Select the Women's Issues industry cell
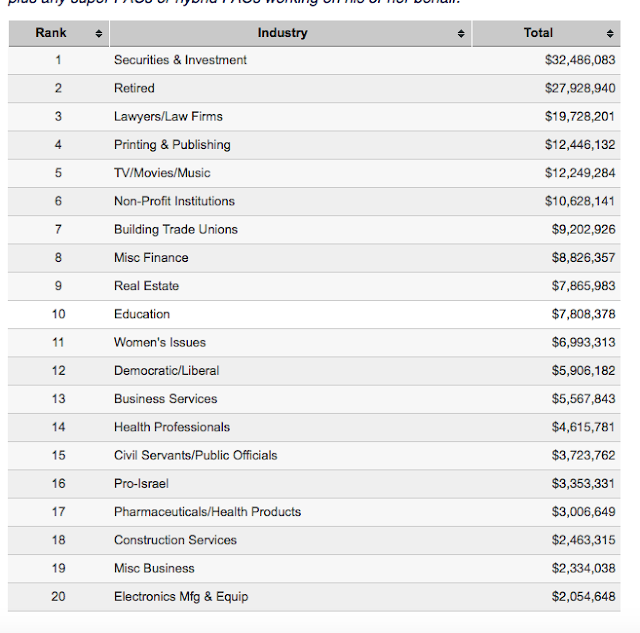The height and width of the screenshot is (633, 640). click(x=160, y=342)
